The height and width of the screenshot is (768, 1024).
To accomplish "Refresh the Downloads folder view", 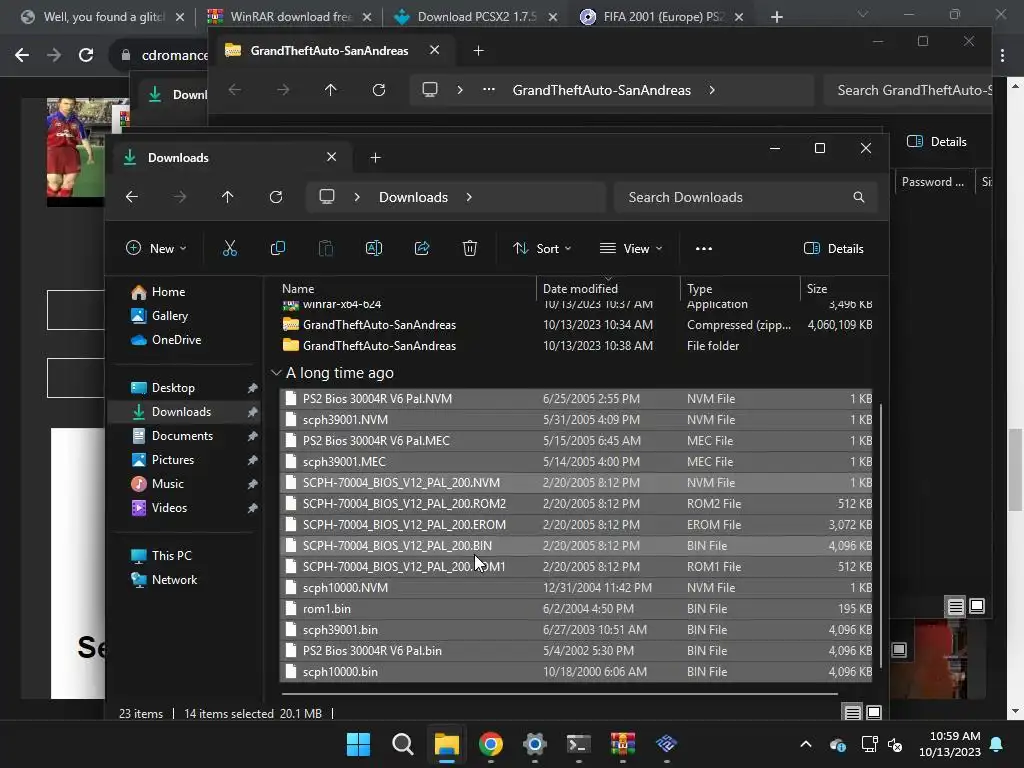I will [276, 197].
